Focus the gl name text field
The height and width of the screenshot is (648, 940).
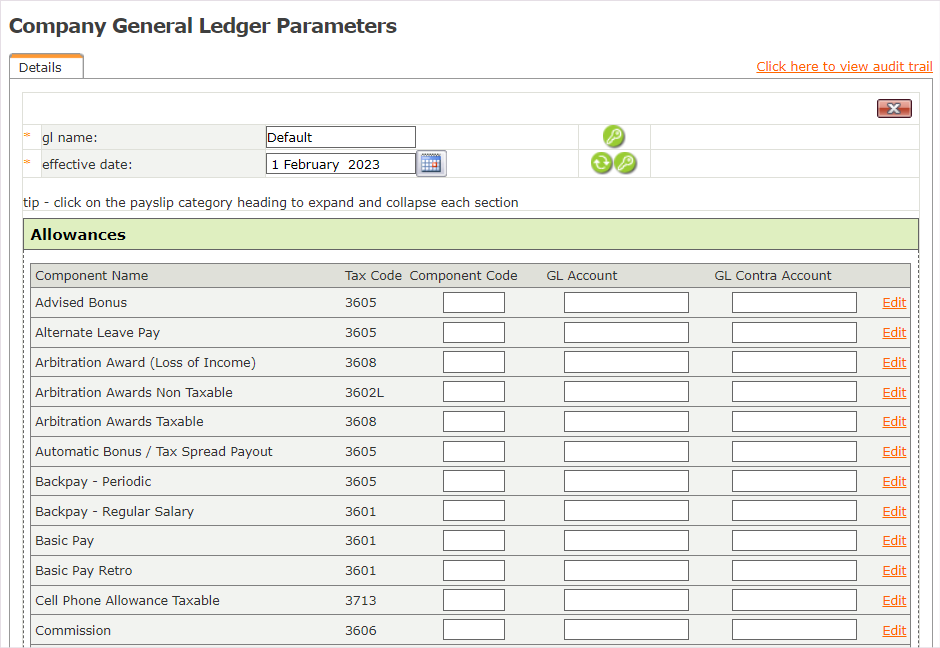coord(340,137)
